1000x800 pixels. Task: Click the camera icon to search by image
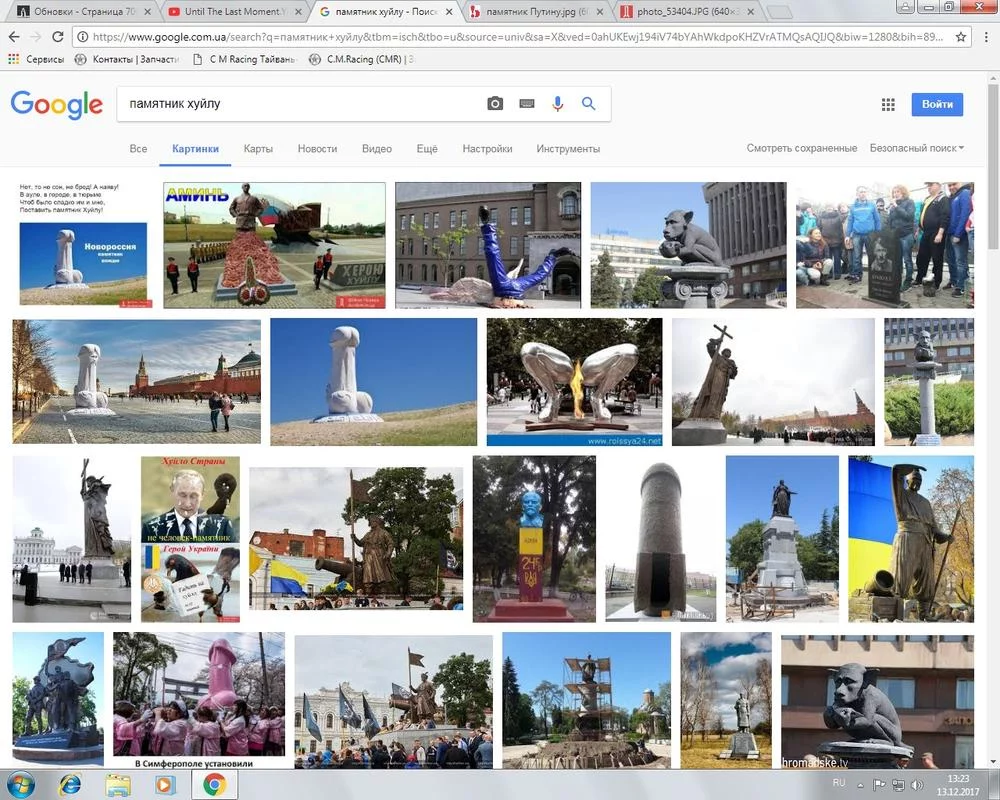coord(495,103)
